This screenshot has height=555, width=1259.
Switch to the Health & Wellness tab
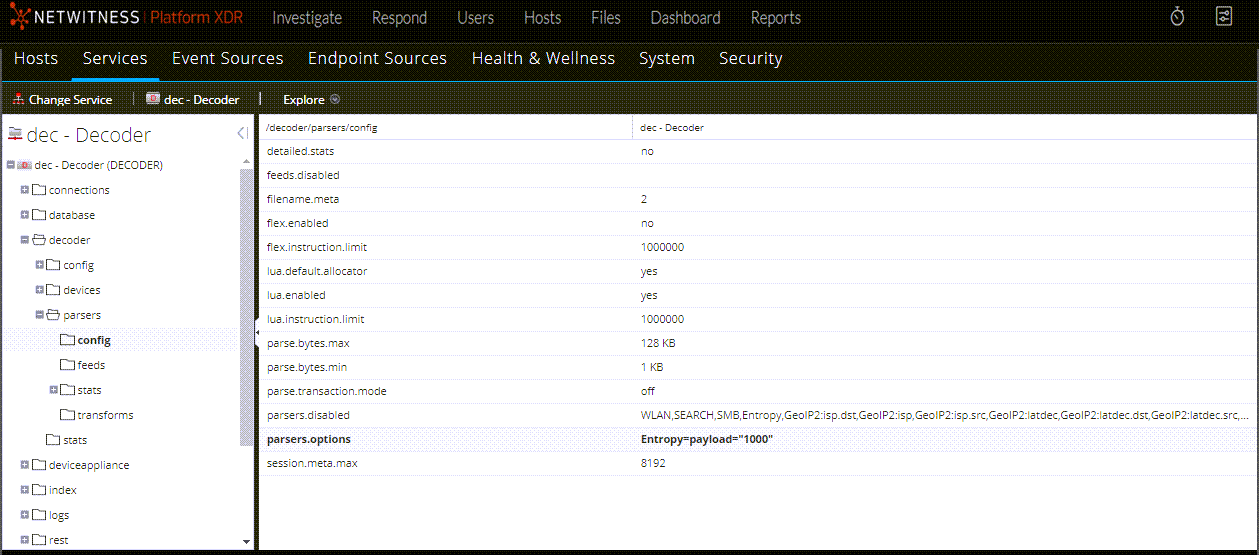click(543, 59)
